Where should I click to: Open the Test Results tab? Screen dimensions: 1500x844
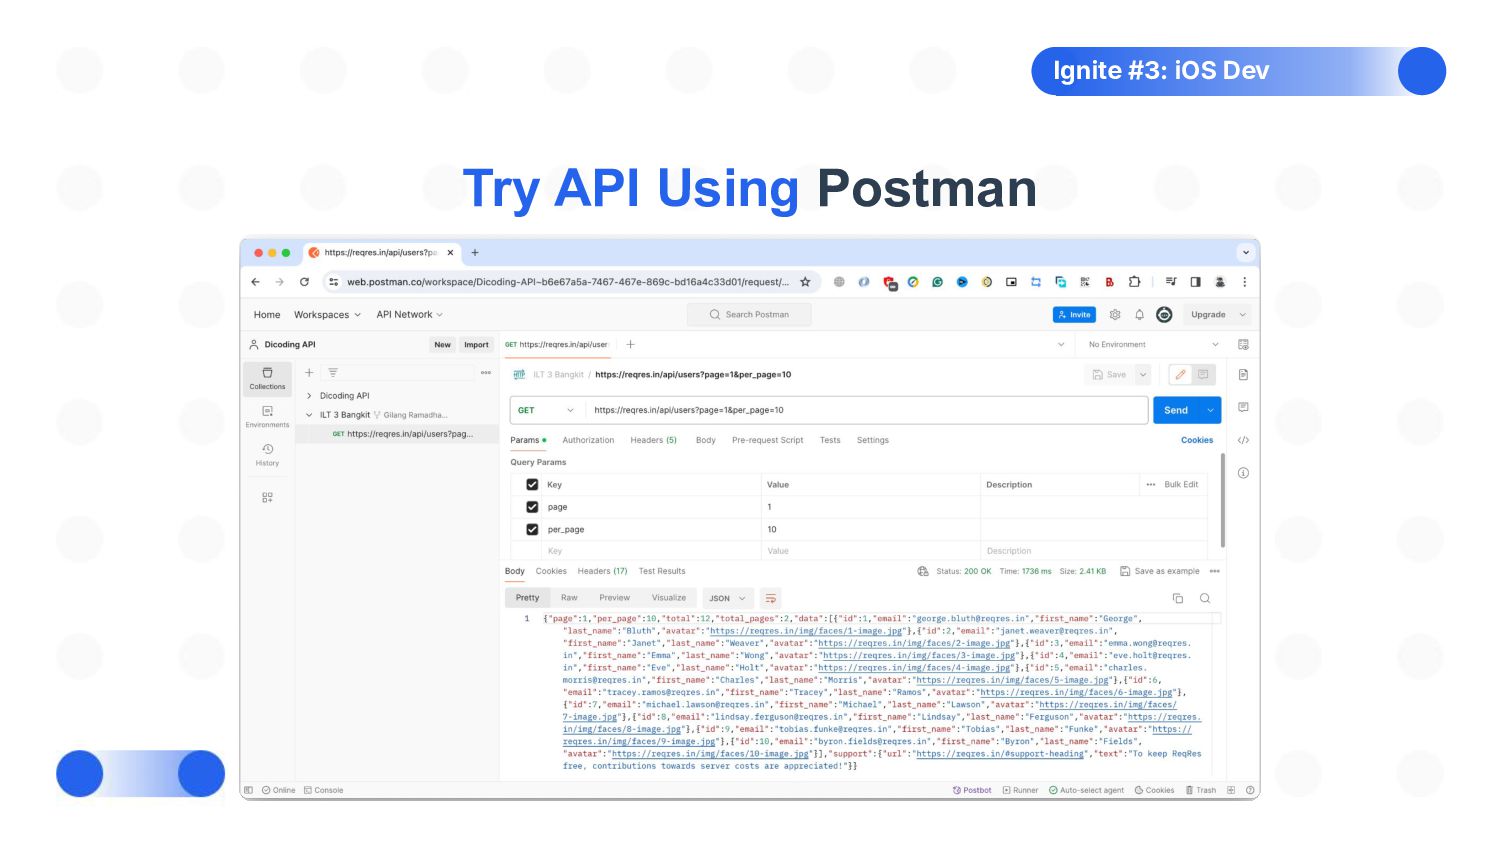(662, 571)
